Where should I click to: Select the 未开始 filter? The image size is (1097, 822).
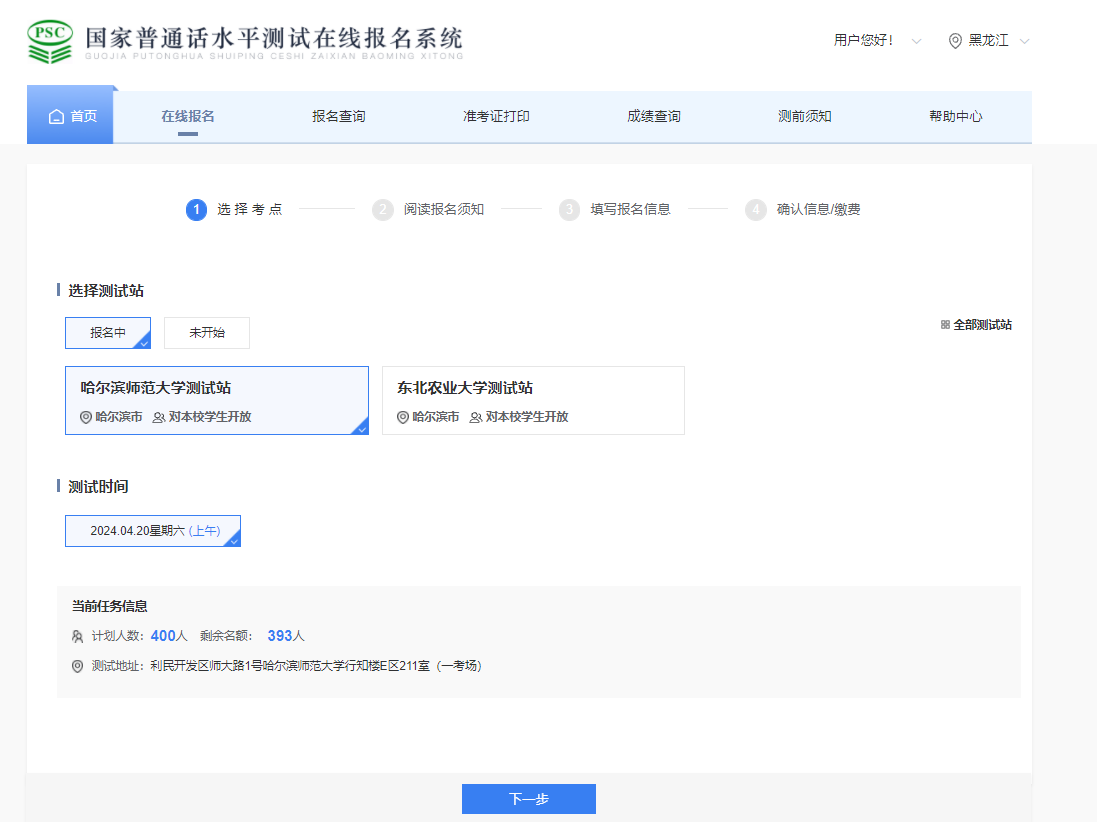206,333
